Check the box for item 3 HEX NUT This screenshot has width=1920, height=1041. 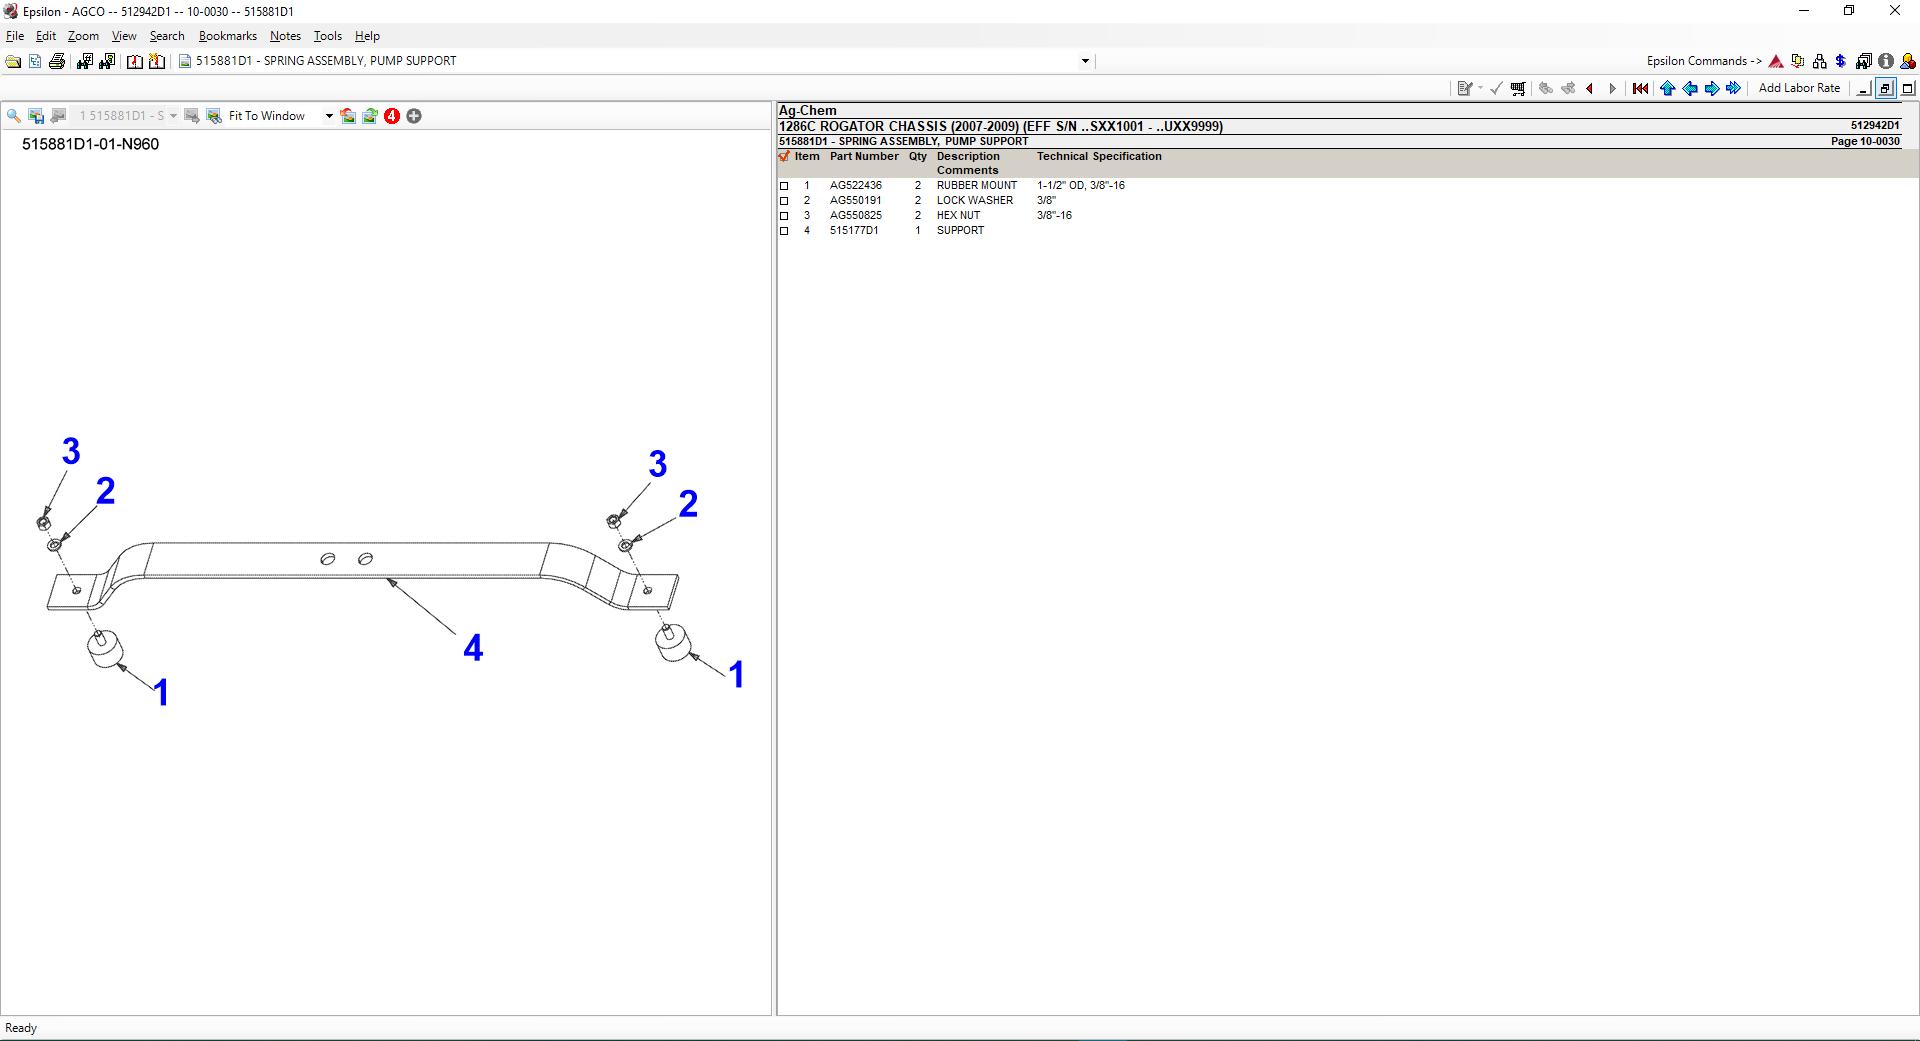coord(784,216)
